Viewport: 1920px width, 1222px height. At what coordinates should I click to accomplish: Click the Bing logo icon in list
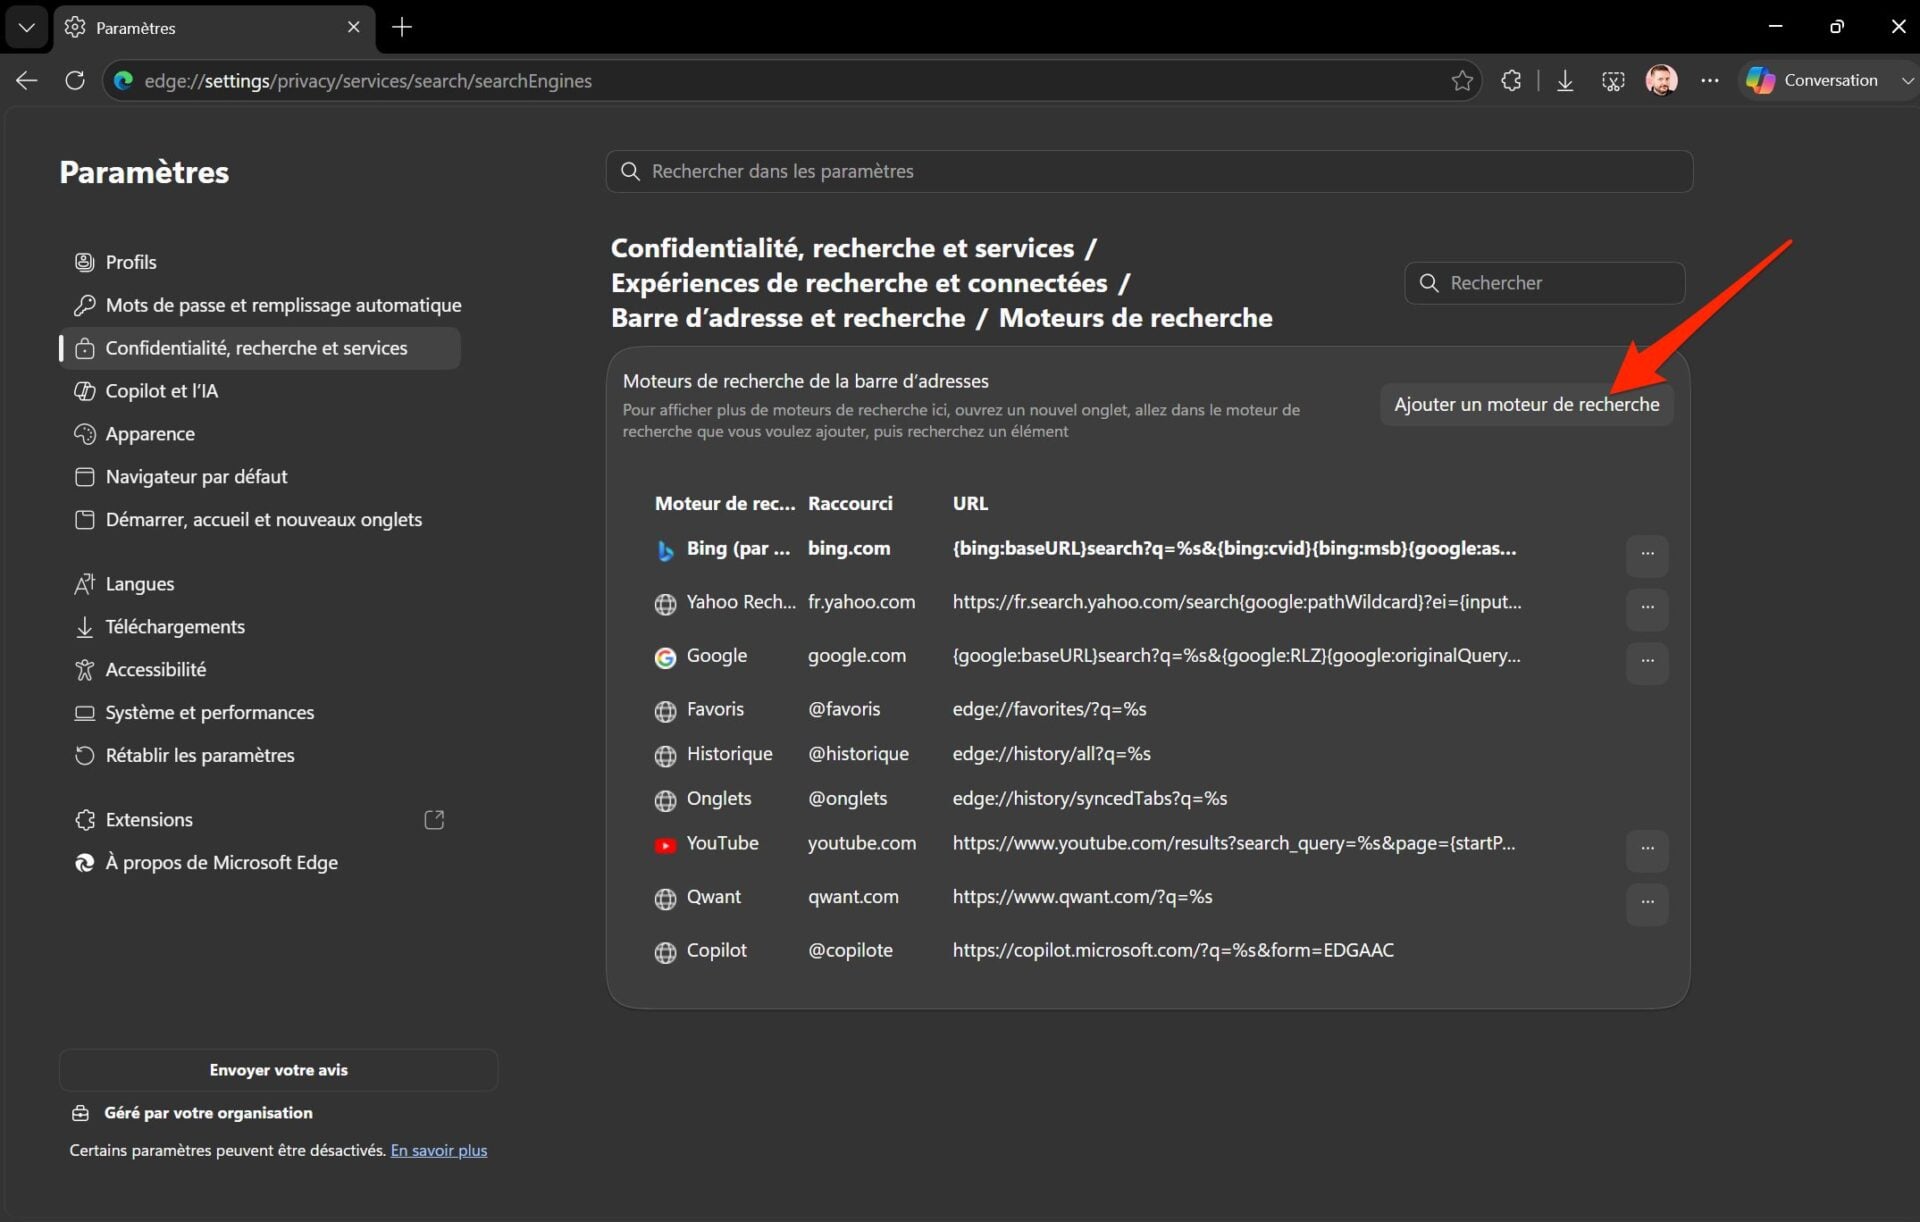point(665,550)
